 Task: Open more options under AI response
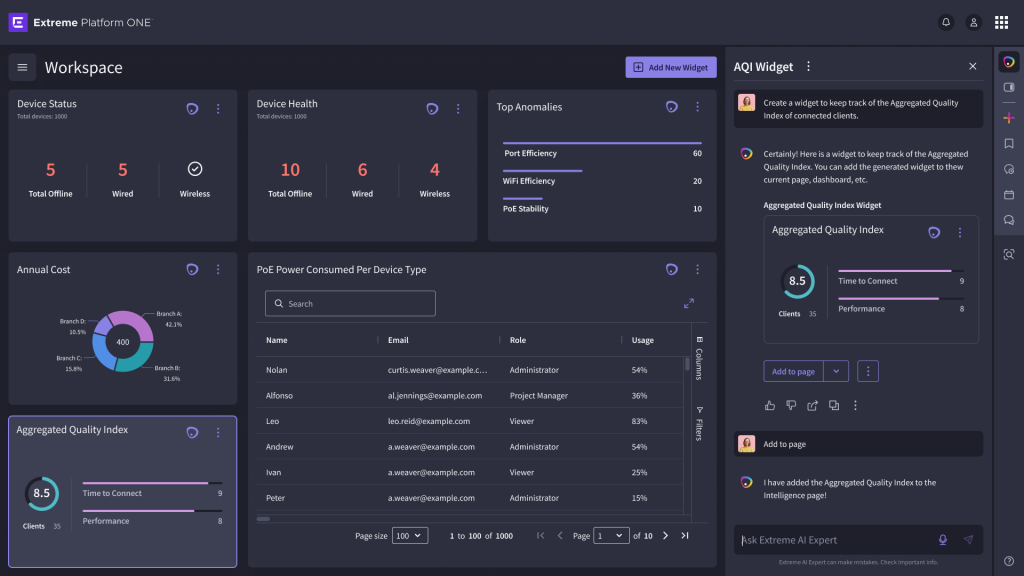[855, 406]
